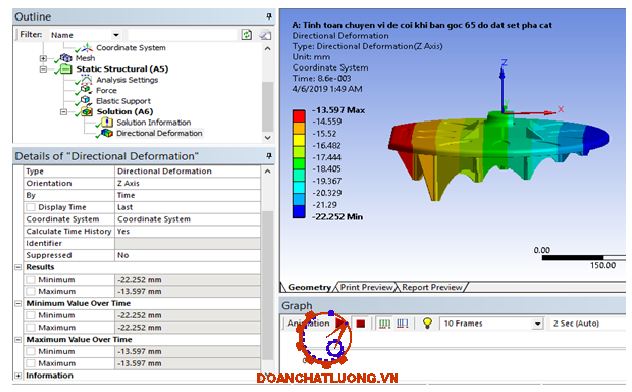632x392 pixels.
Task: Stop the animation with the red square
Action: (361, 324)
